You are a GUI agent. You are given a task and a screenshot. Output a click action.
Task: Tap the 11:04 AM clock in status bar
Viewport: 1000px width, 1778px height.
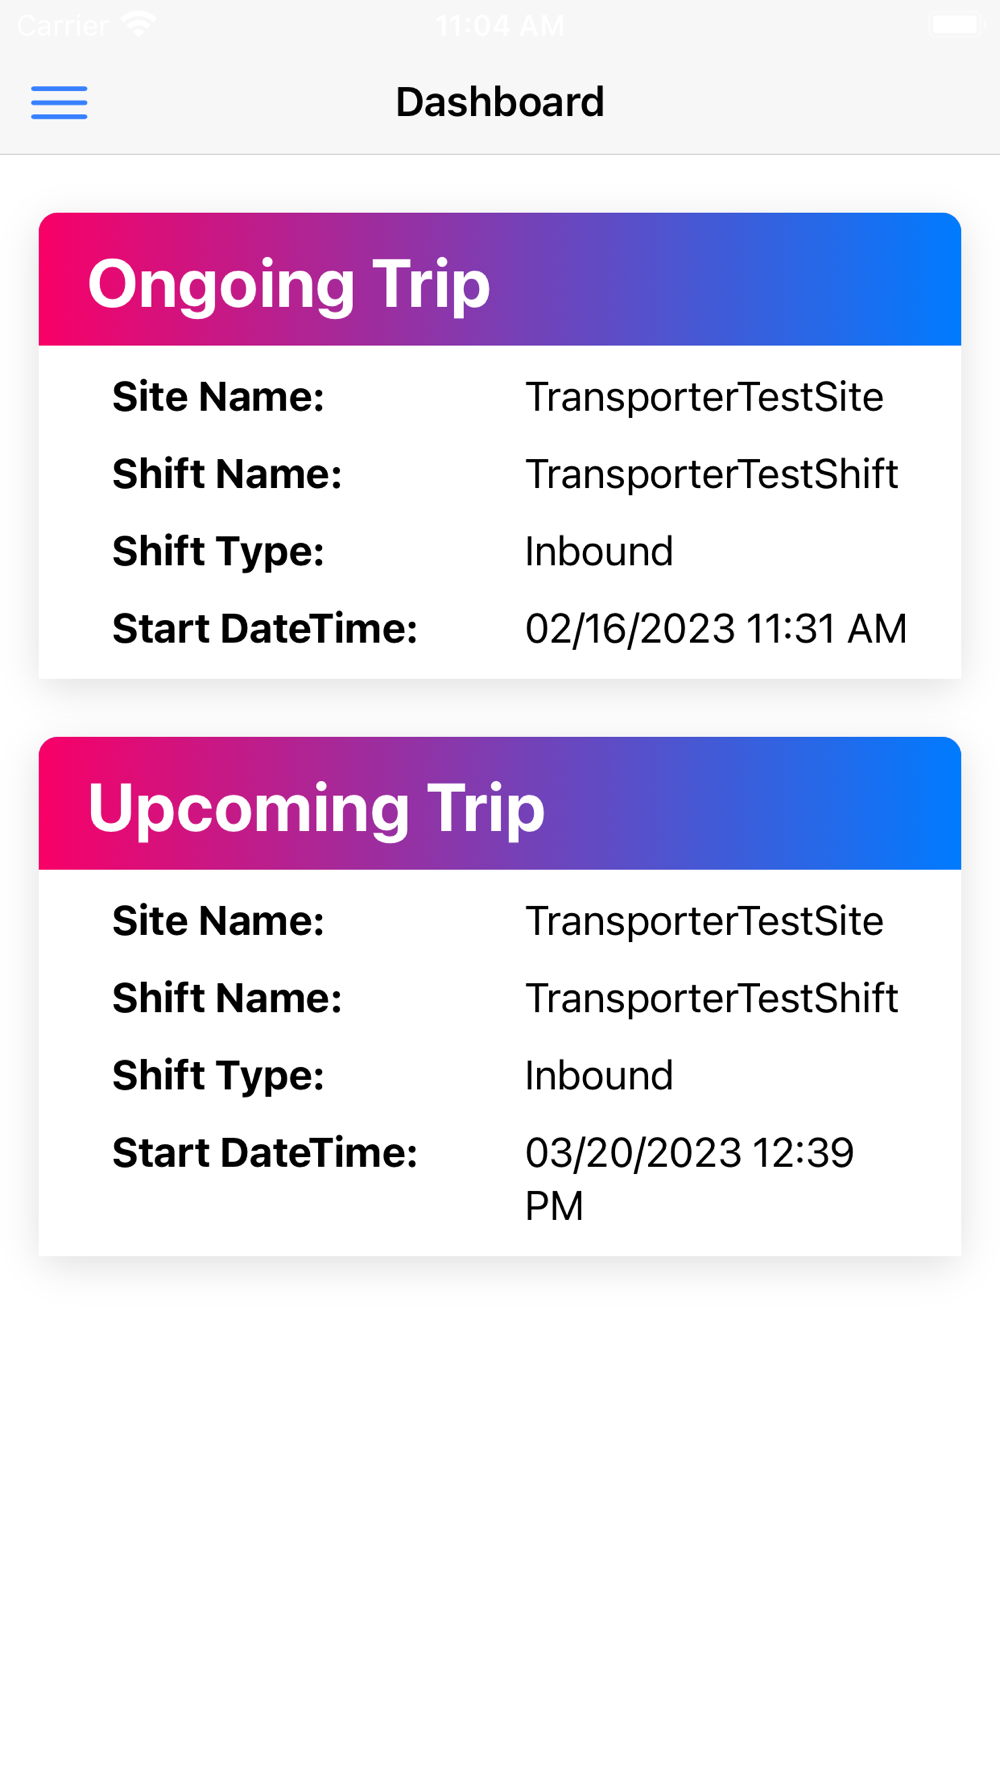click(500, 25)
